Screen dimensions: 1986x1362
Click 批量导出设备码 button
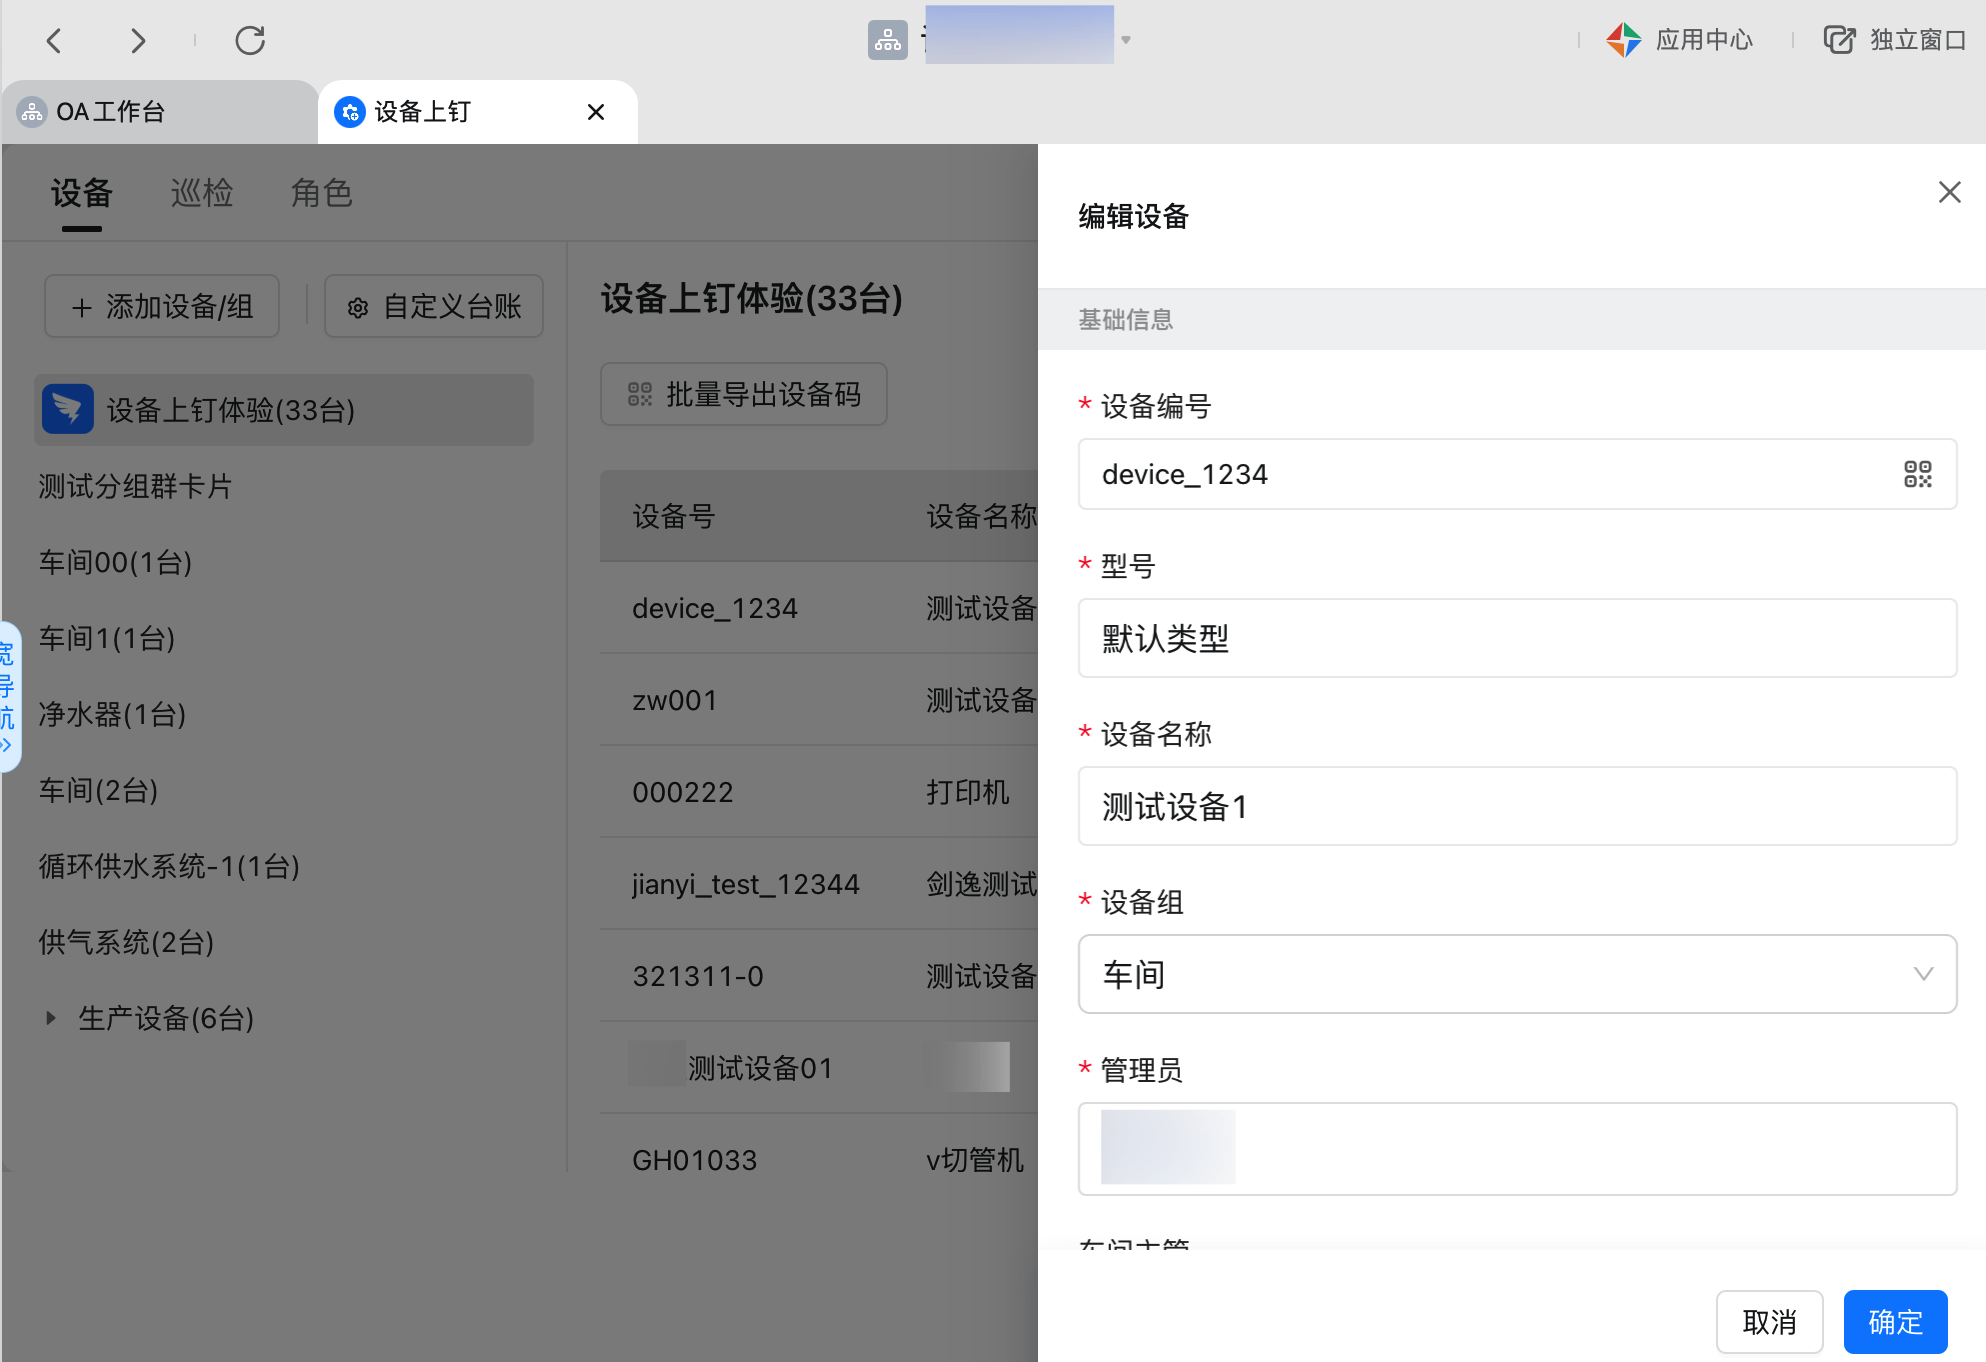(x=744, y=394)
